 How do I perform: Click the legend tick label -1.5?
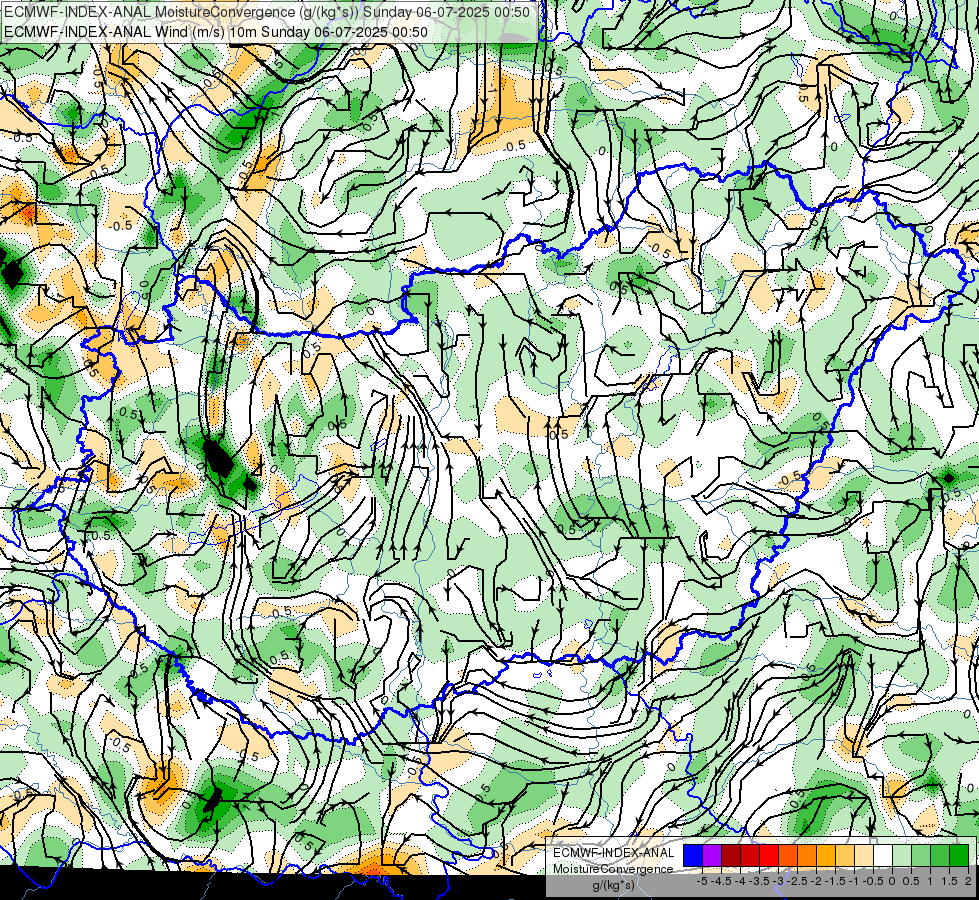pyautogui.click(x=835, y=881)
